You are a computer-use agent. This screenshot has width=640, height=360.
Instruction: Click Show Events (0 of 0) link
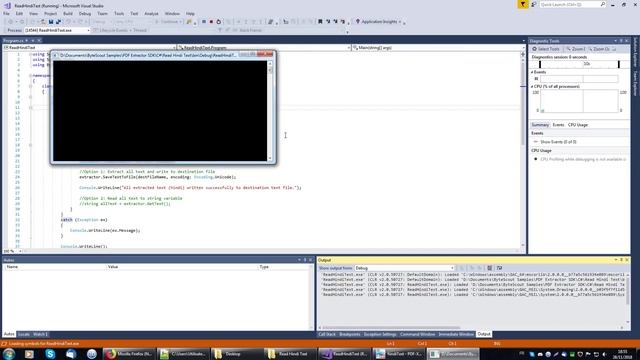558,142
